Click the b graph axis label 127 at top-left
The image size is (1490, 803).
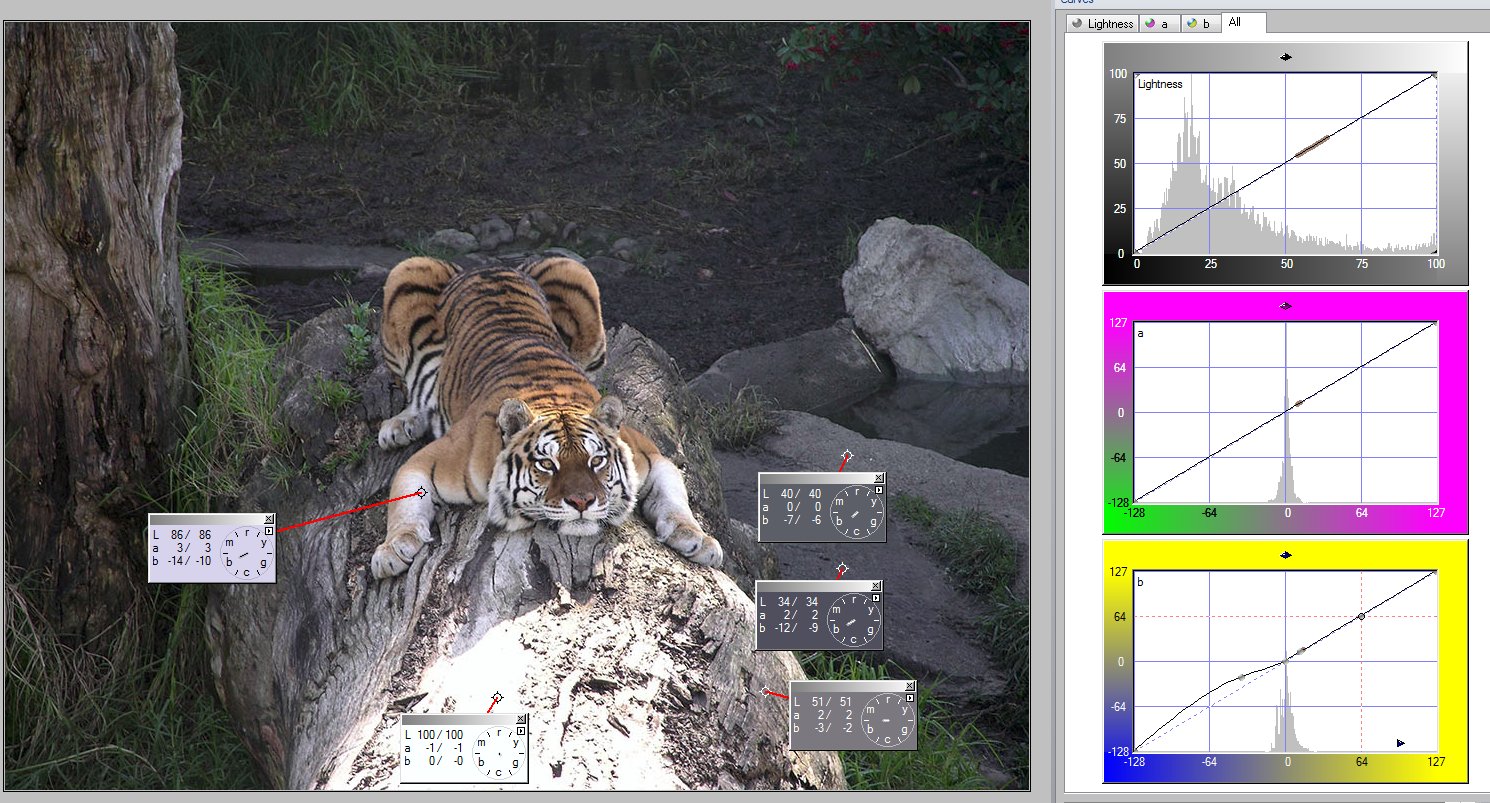click(1118, 572)
